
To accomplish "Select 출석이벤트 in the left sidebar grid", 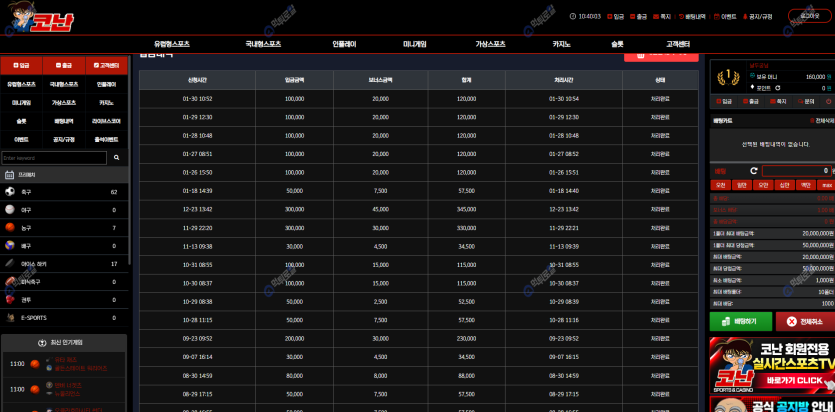I will [x=107, y=139].
